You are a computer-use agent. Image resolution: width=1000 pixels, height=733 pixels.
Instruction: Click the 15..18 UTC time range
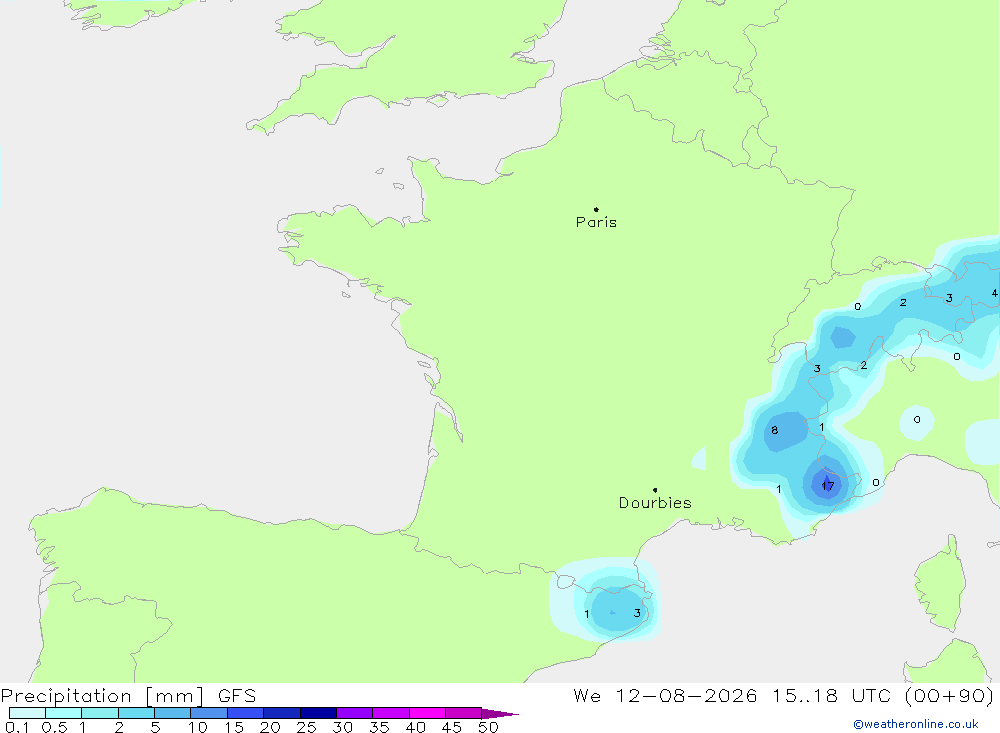[x=831, y=696]
